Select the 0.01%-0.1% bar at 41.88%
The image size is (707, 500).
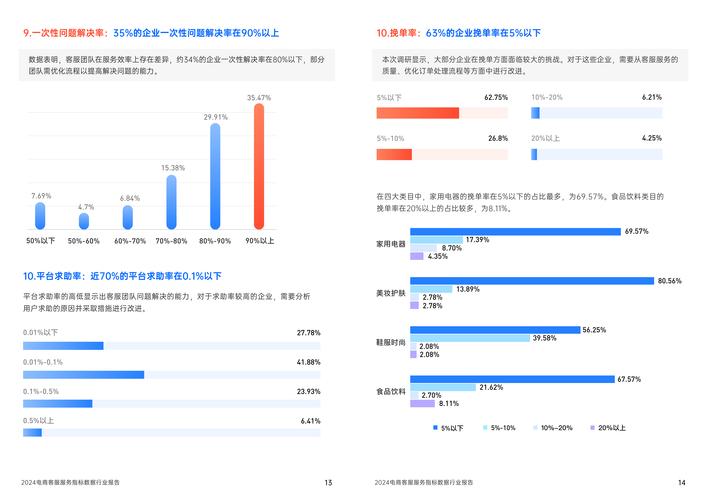point(83,375)
